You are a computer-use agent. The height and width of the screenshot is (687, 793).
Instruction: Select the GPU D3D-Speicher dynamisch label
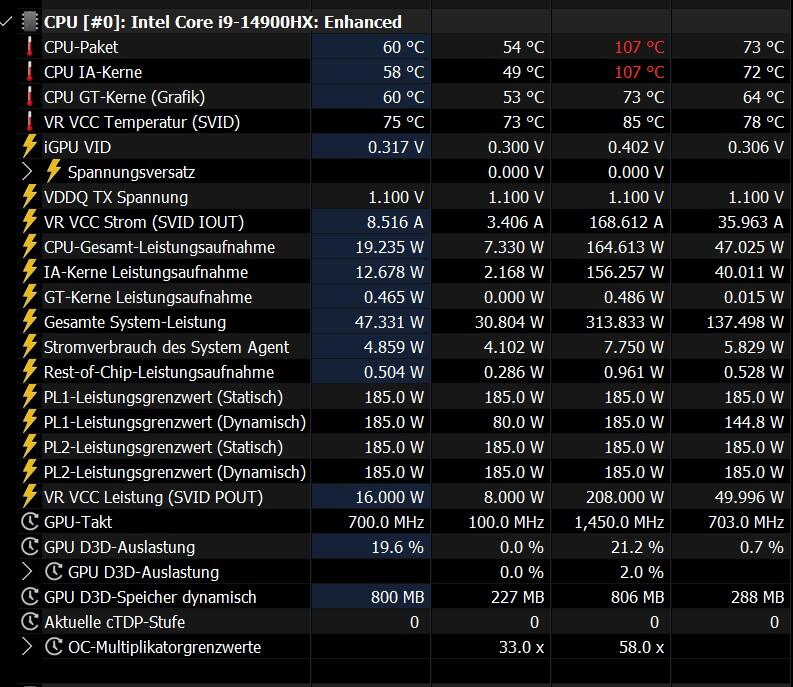pyautogui.click(x=150, y=597)
